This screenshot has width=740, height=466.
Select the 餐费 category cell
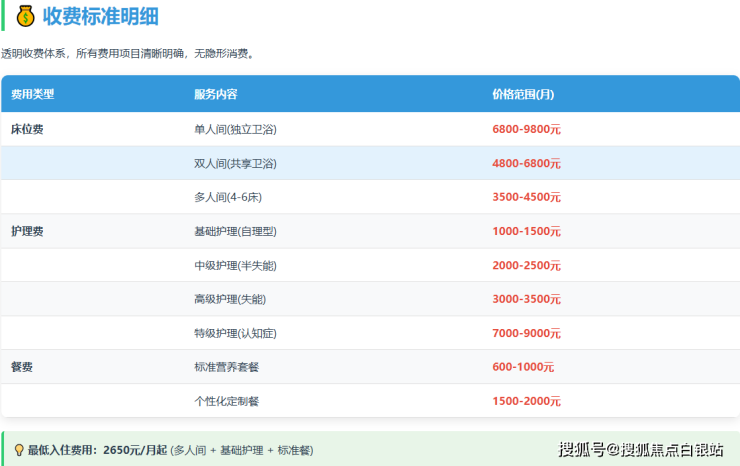coord(22,367)
